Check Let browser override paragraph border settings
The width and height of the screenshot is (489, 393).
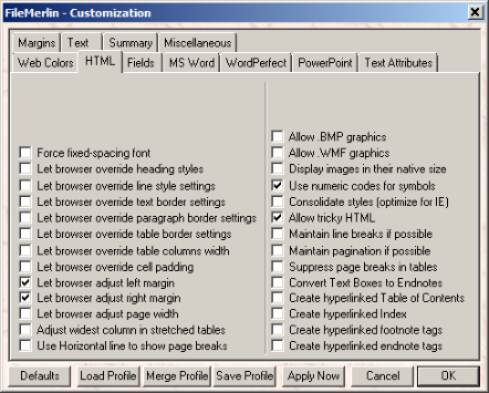coord(25,218)
